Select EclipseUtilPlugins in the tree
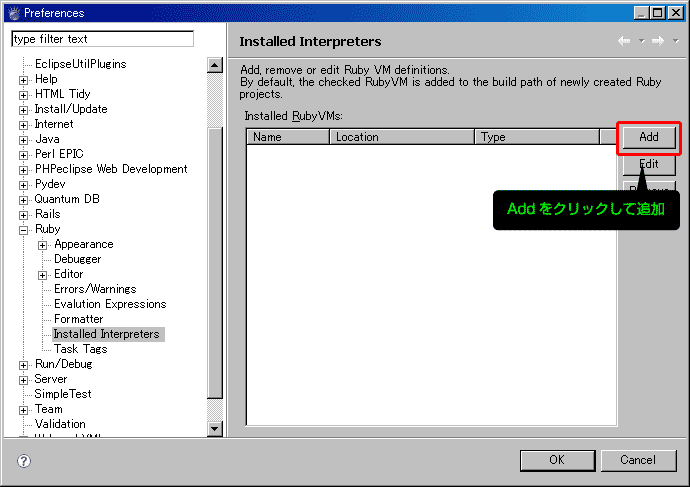The height and width of the screenshot is (487, 690). [x=81, y=64]
